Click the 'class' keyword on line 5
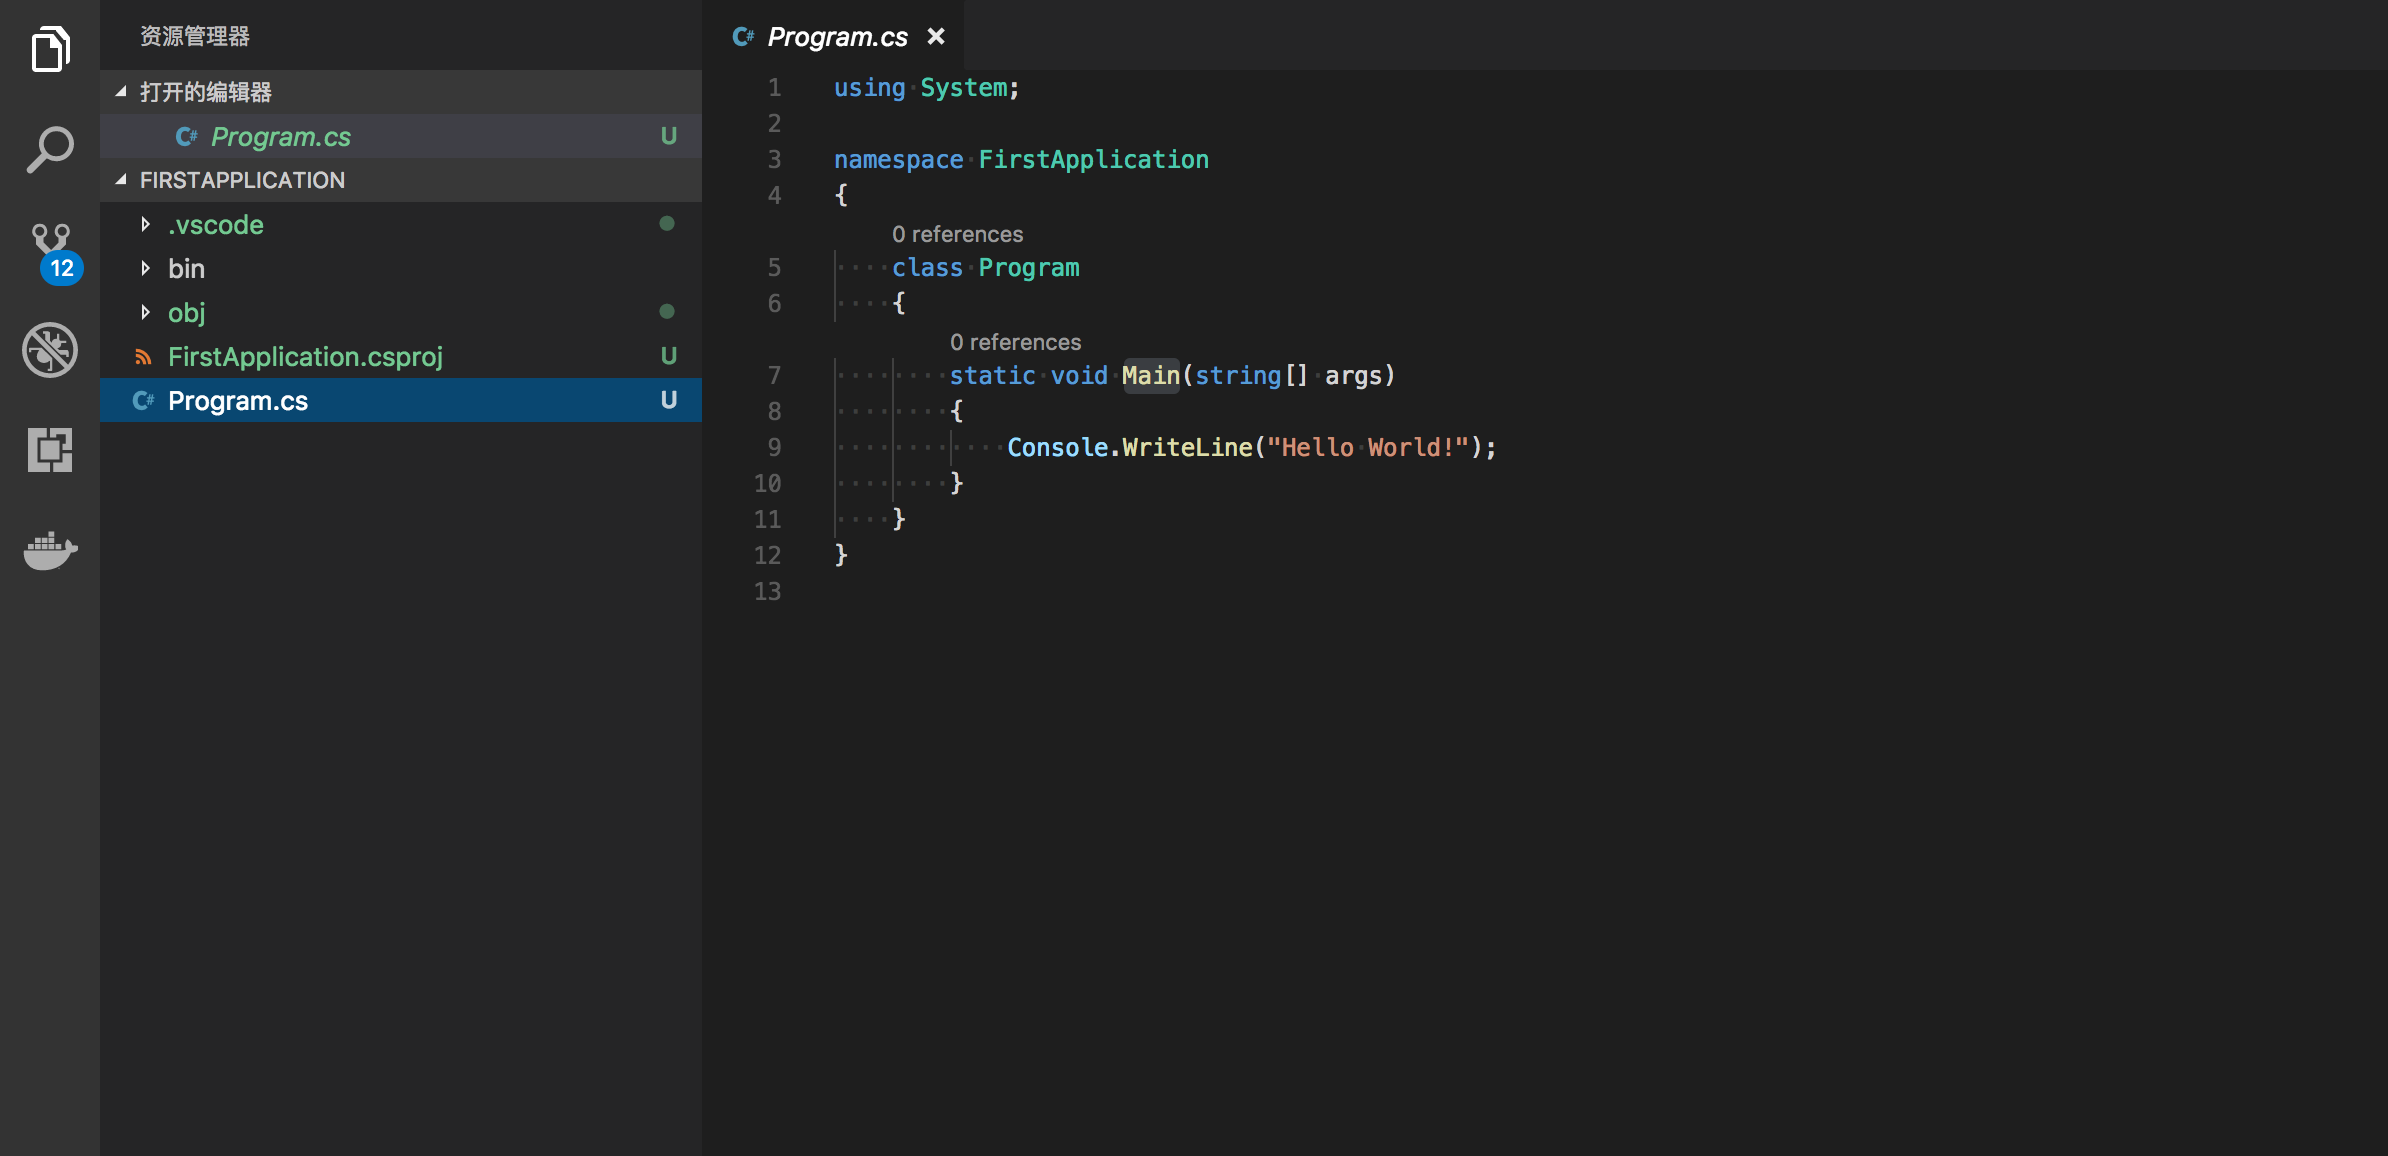The width and height of the screenshot is (2388, 1156). click(x=927, y=268)
